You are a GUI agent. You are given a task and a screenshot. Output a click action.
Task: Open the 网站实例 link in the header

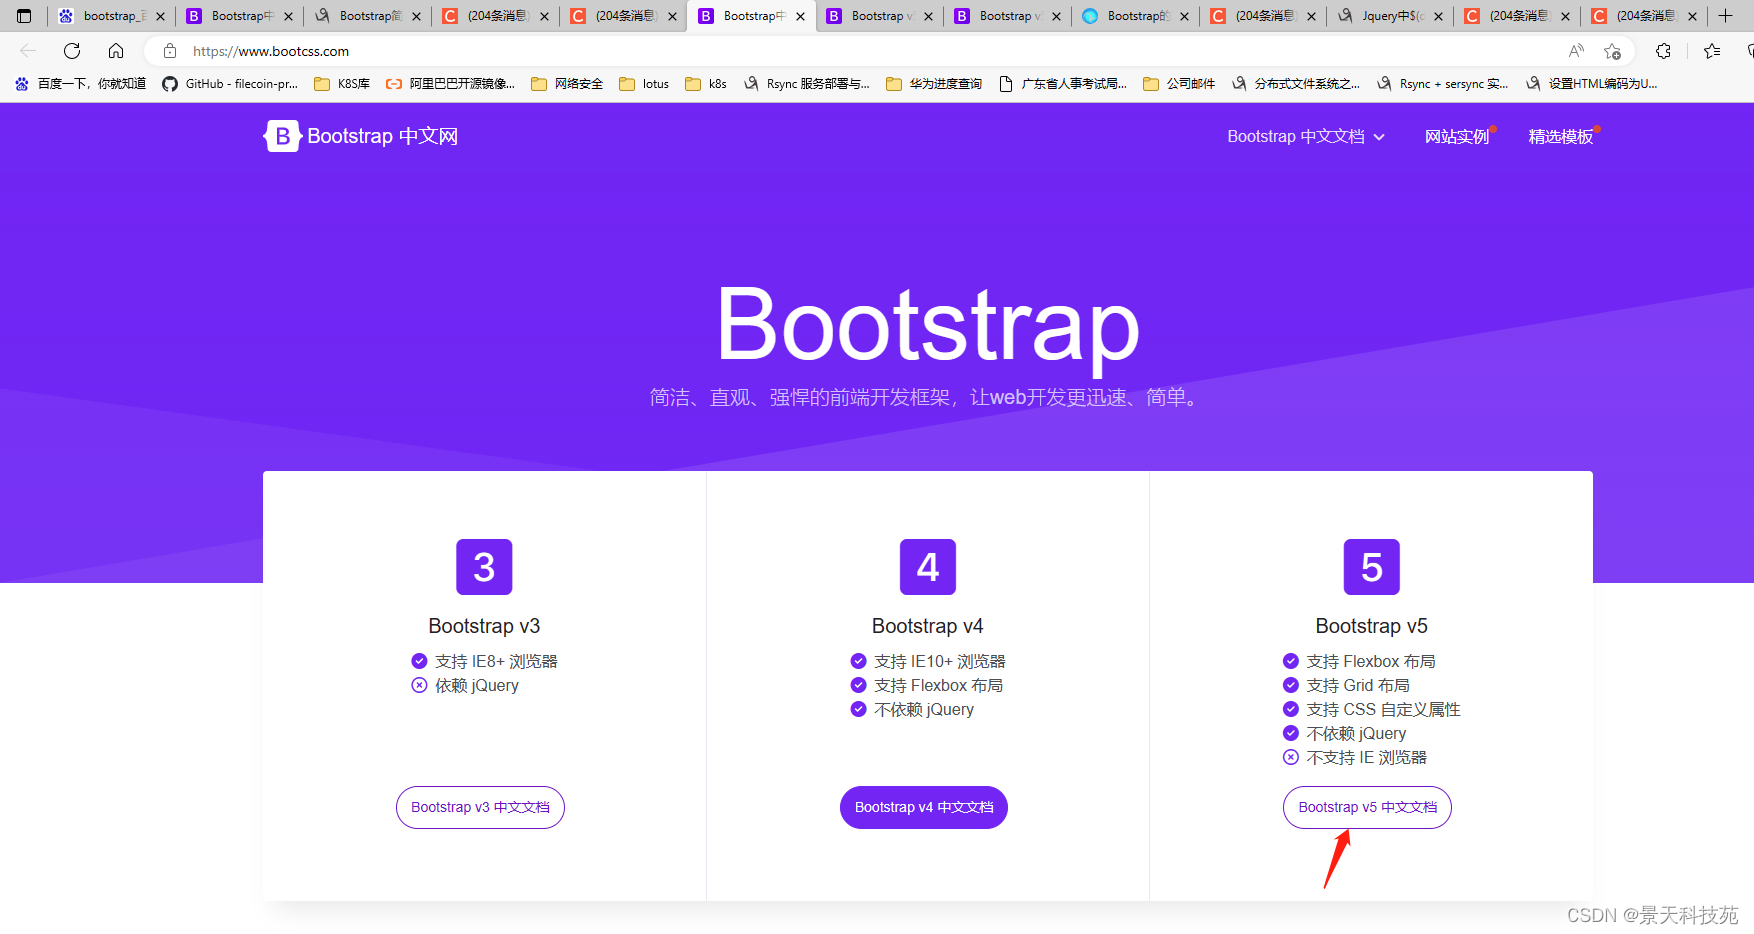tap(1458, 136)
